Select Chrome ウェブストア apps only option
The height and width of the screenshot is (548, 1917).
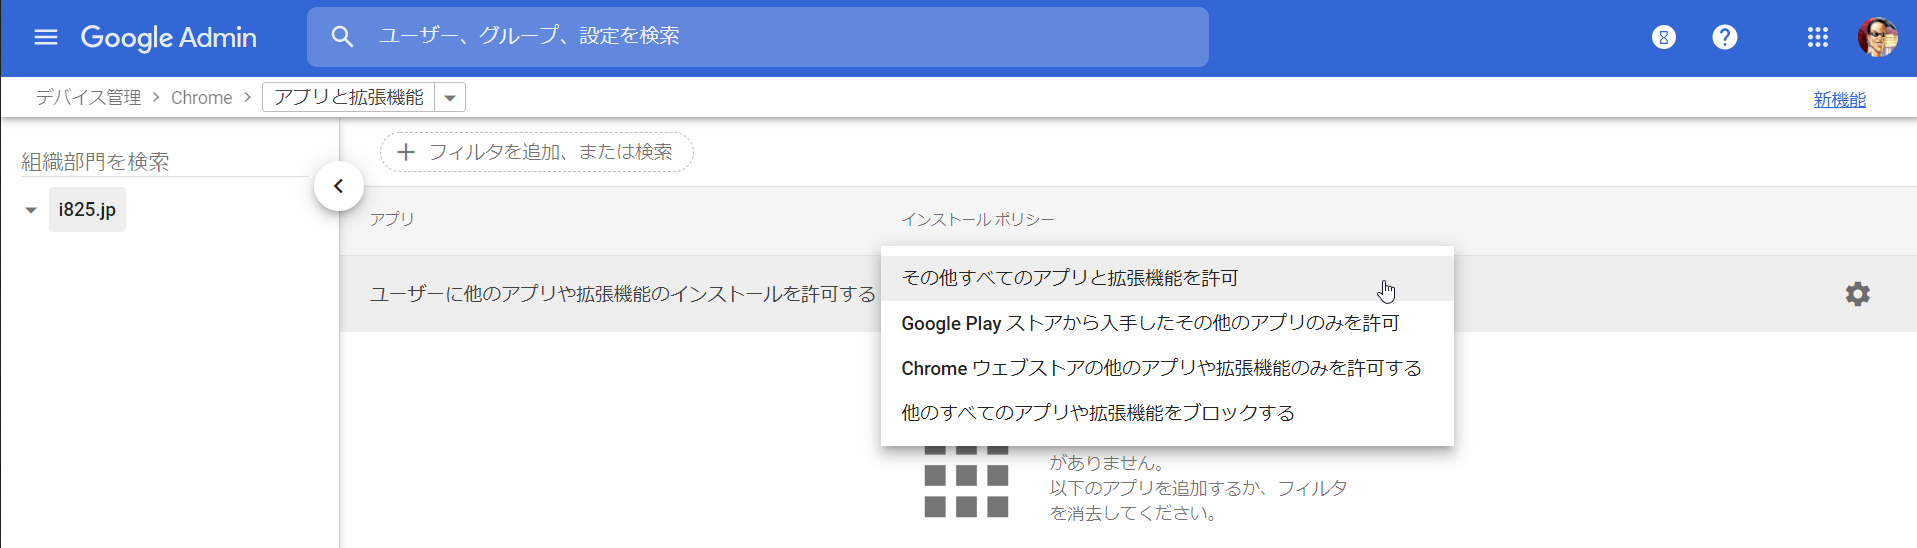(x=1167, y=368)
